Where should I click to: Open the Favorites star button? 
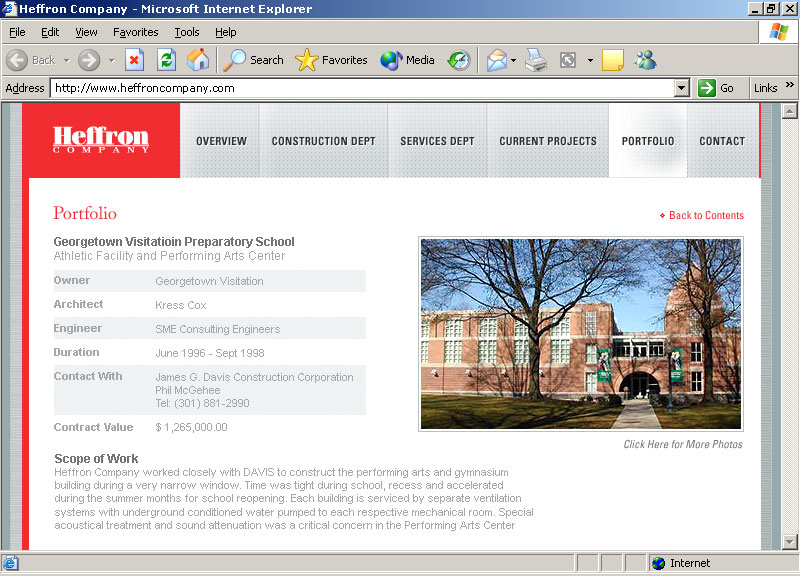tap(332, 60)
